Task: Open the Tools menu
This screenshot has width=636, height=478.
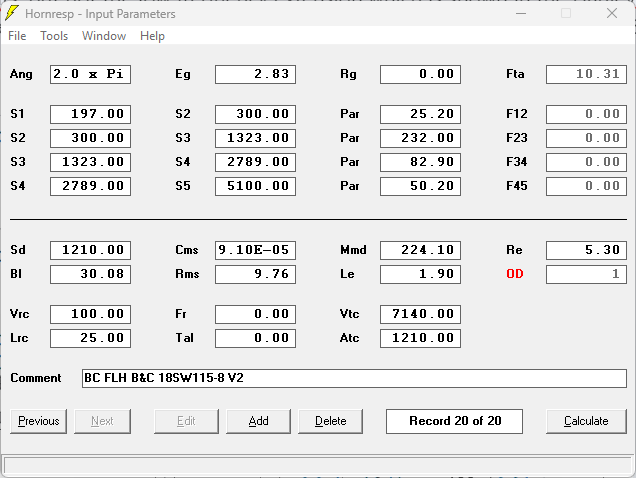Action: click(x=54, y=36)
